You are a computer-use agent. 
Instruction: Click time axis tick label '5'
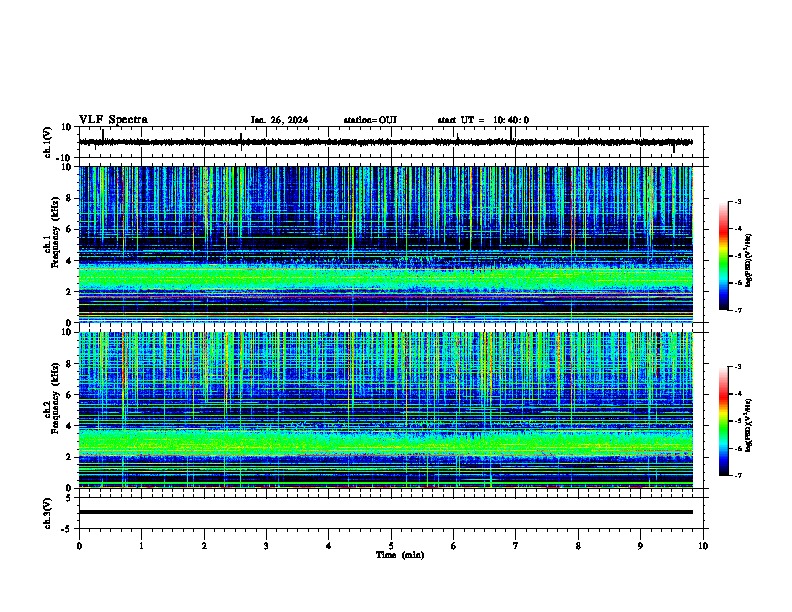391,546
